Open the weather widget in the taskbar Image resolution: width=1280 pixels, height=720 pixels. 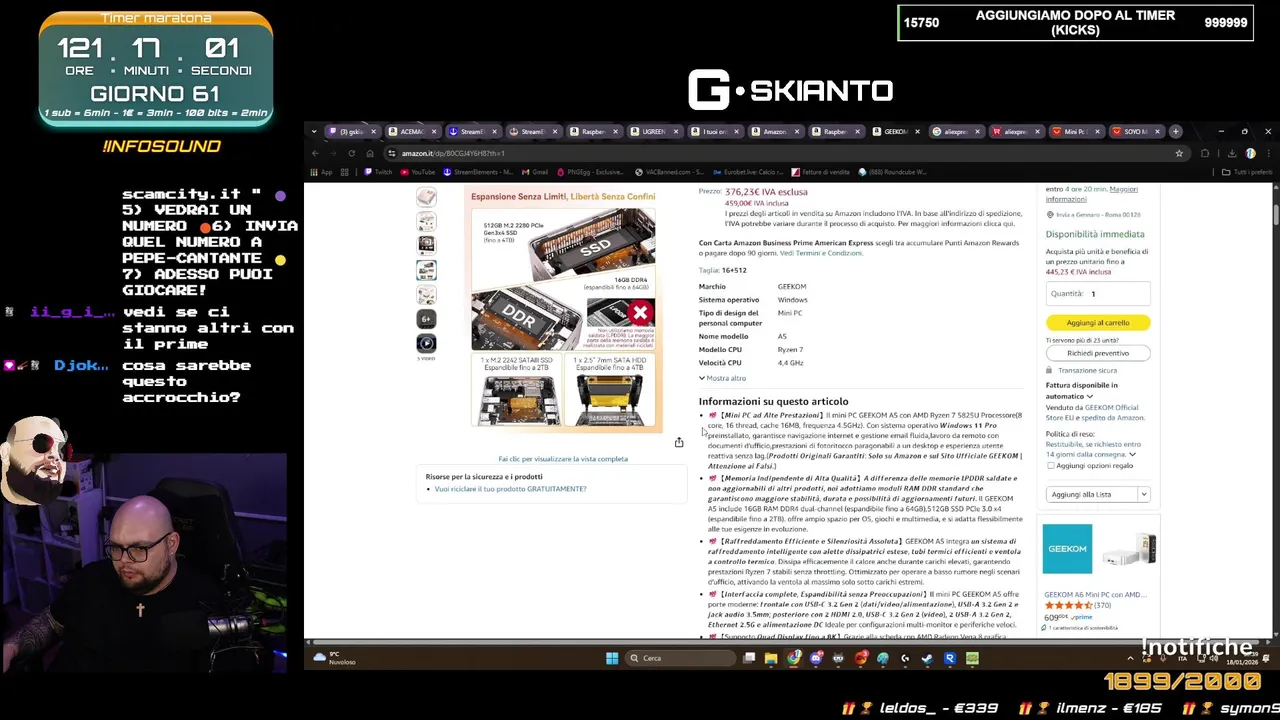pos(334,658)
